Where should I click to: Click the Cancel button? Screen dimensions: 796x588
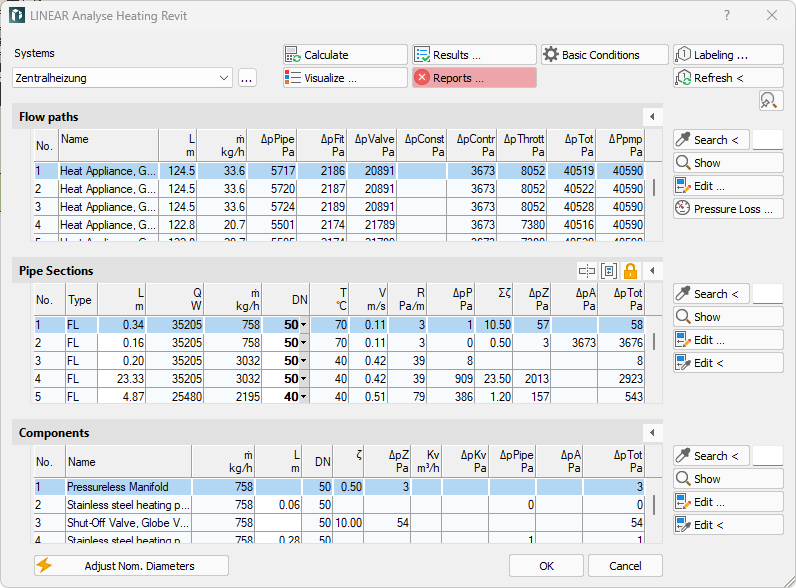click(x=625, y=566)
